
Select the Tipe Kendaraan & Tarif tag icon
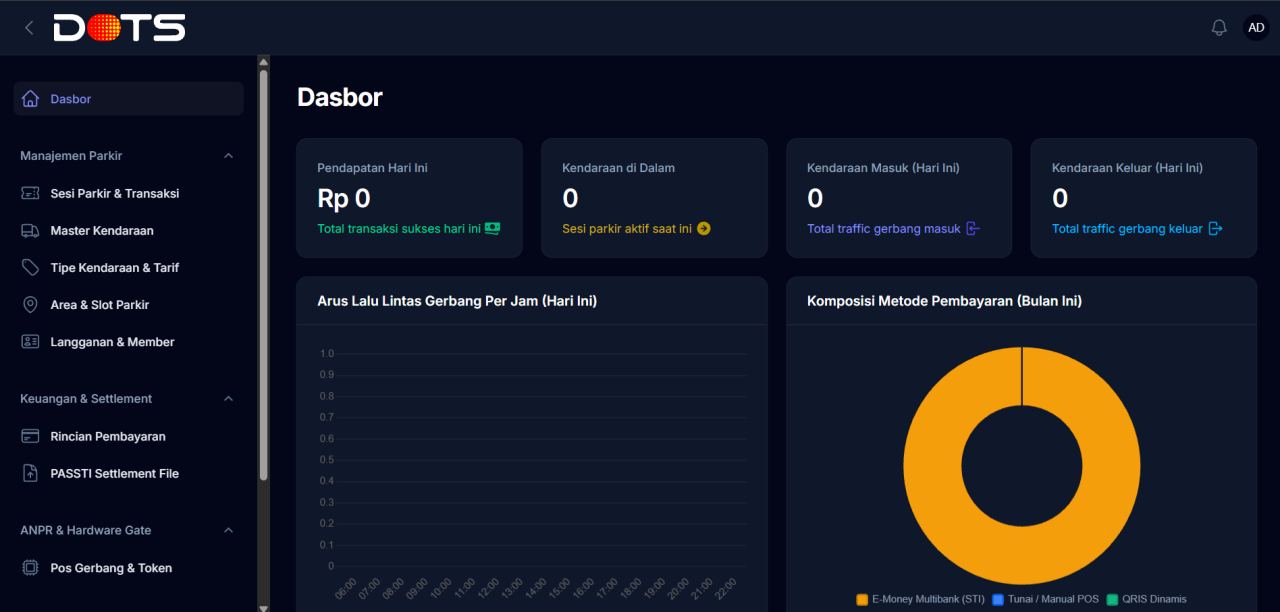[x=30, y=268]
